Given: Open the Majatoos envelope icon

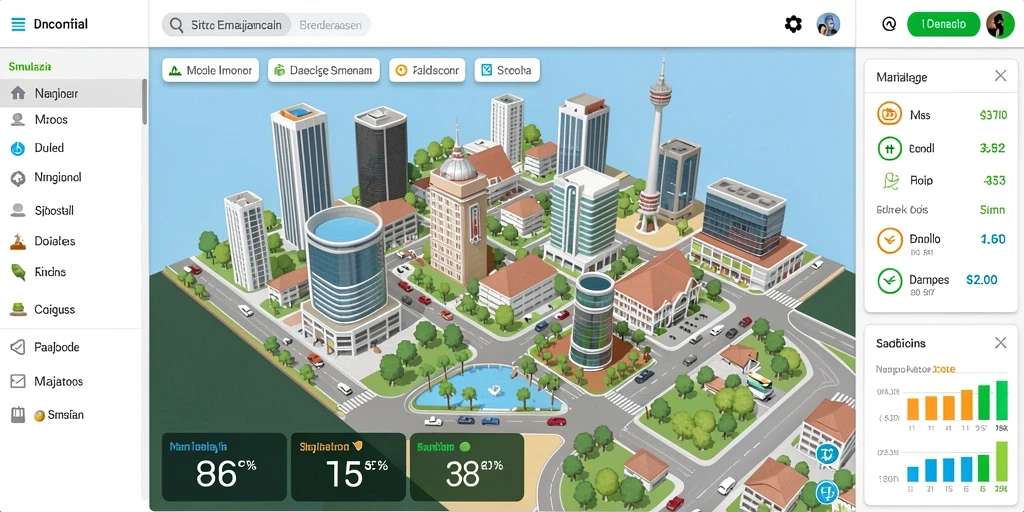Looking at the screenshot, I should point(18,381).
